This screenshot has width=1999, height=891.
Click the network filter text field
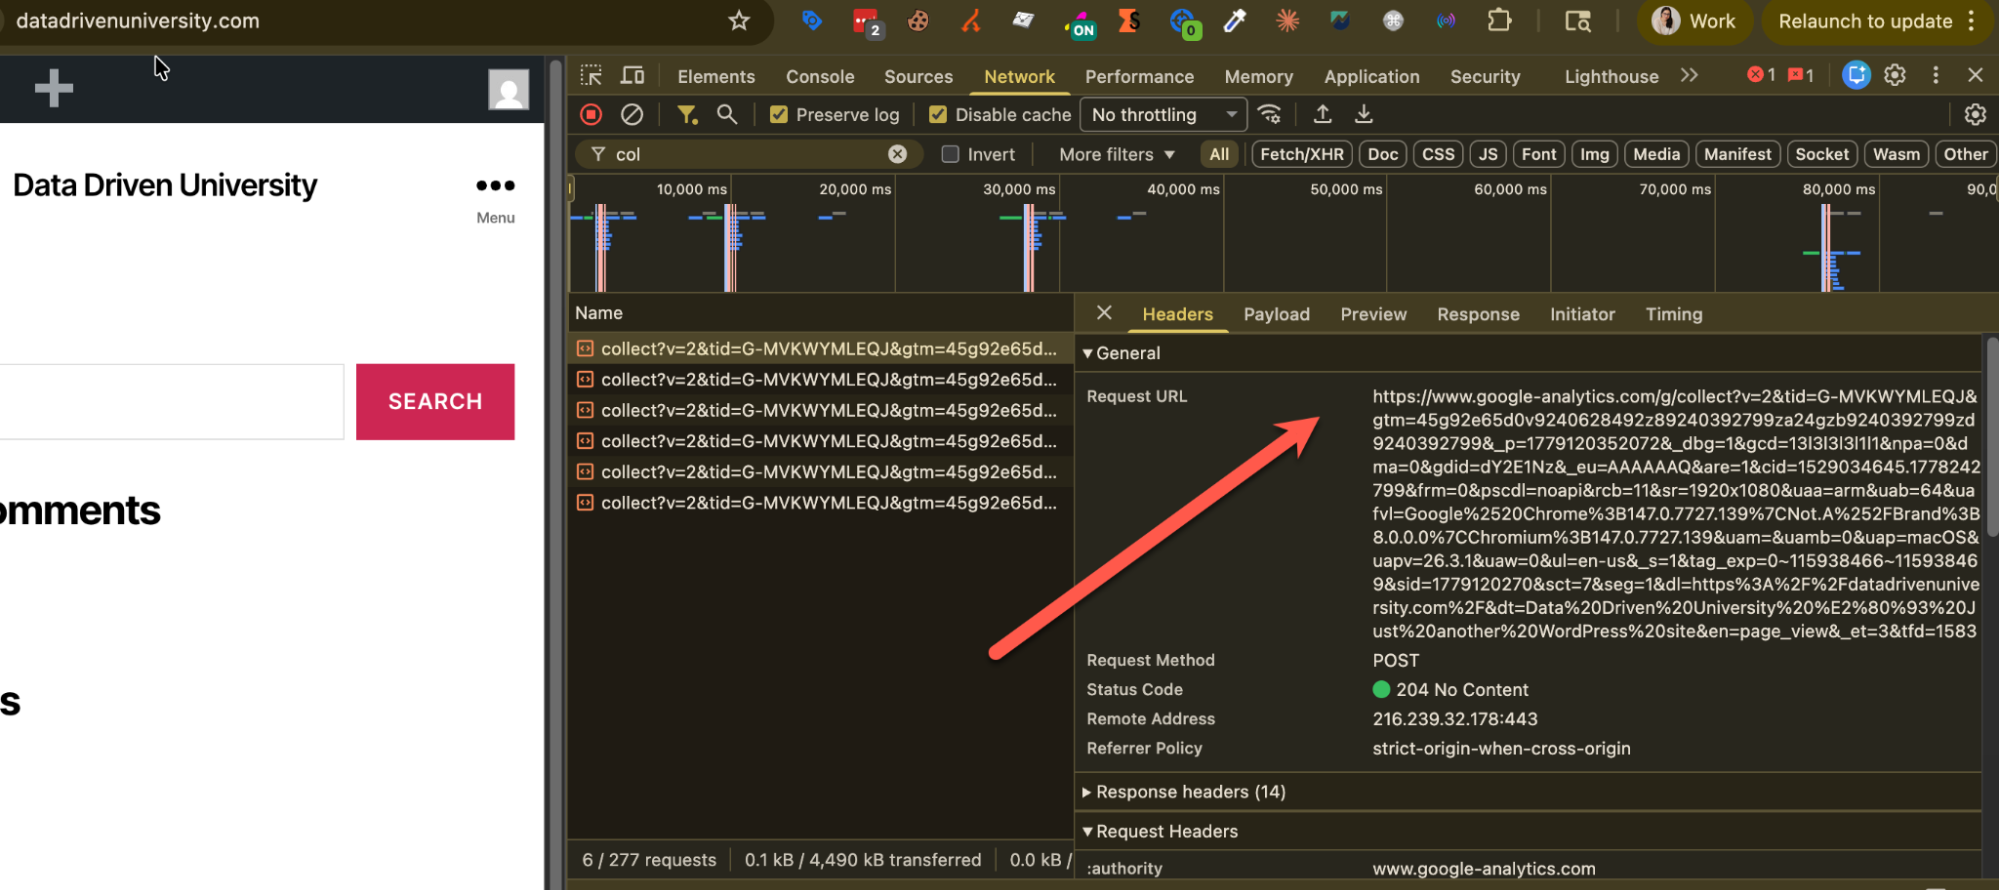click(x=748, y=154)
